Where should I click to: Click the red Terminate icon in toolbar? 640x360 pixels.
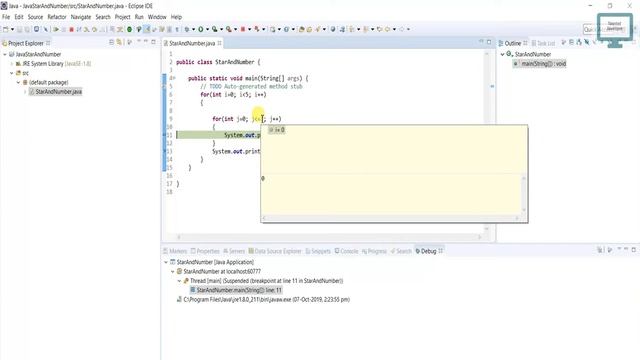pos(71,29)
